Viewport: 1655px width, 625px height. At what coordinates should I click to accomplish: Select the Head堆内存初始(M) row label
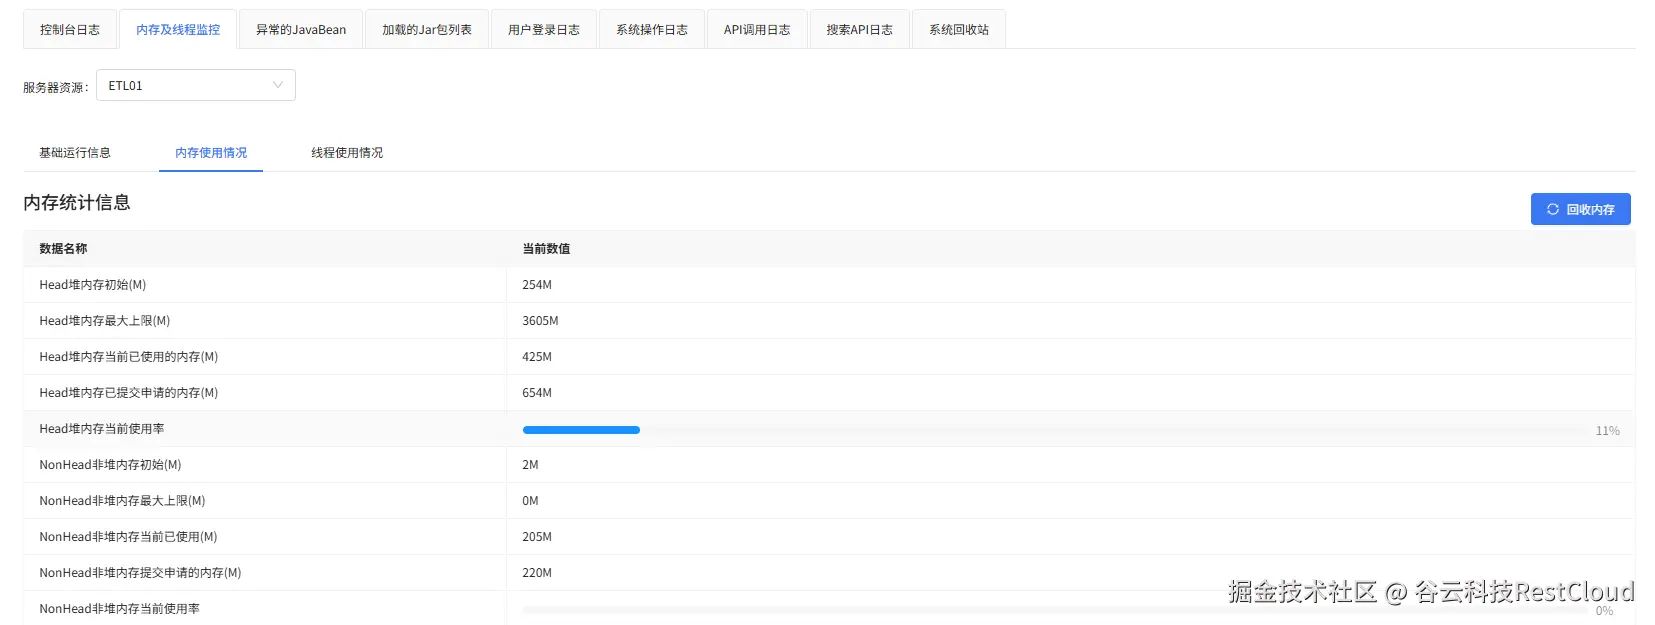tap(93, 285)
